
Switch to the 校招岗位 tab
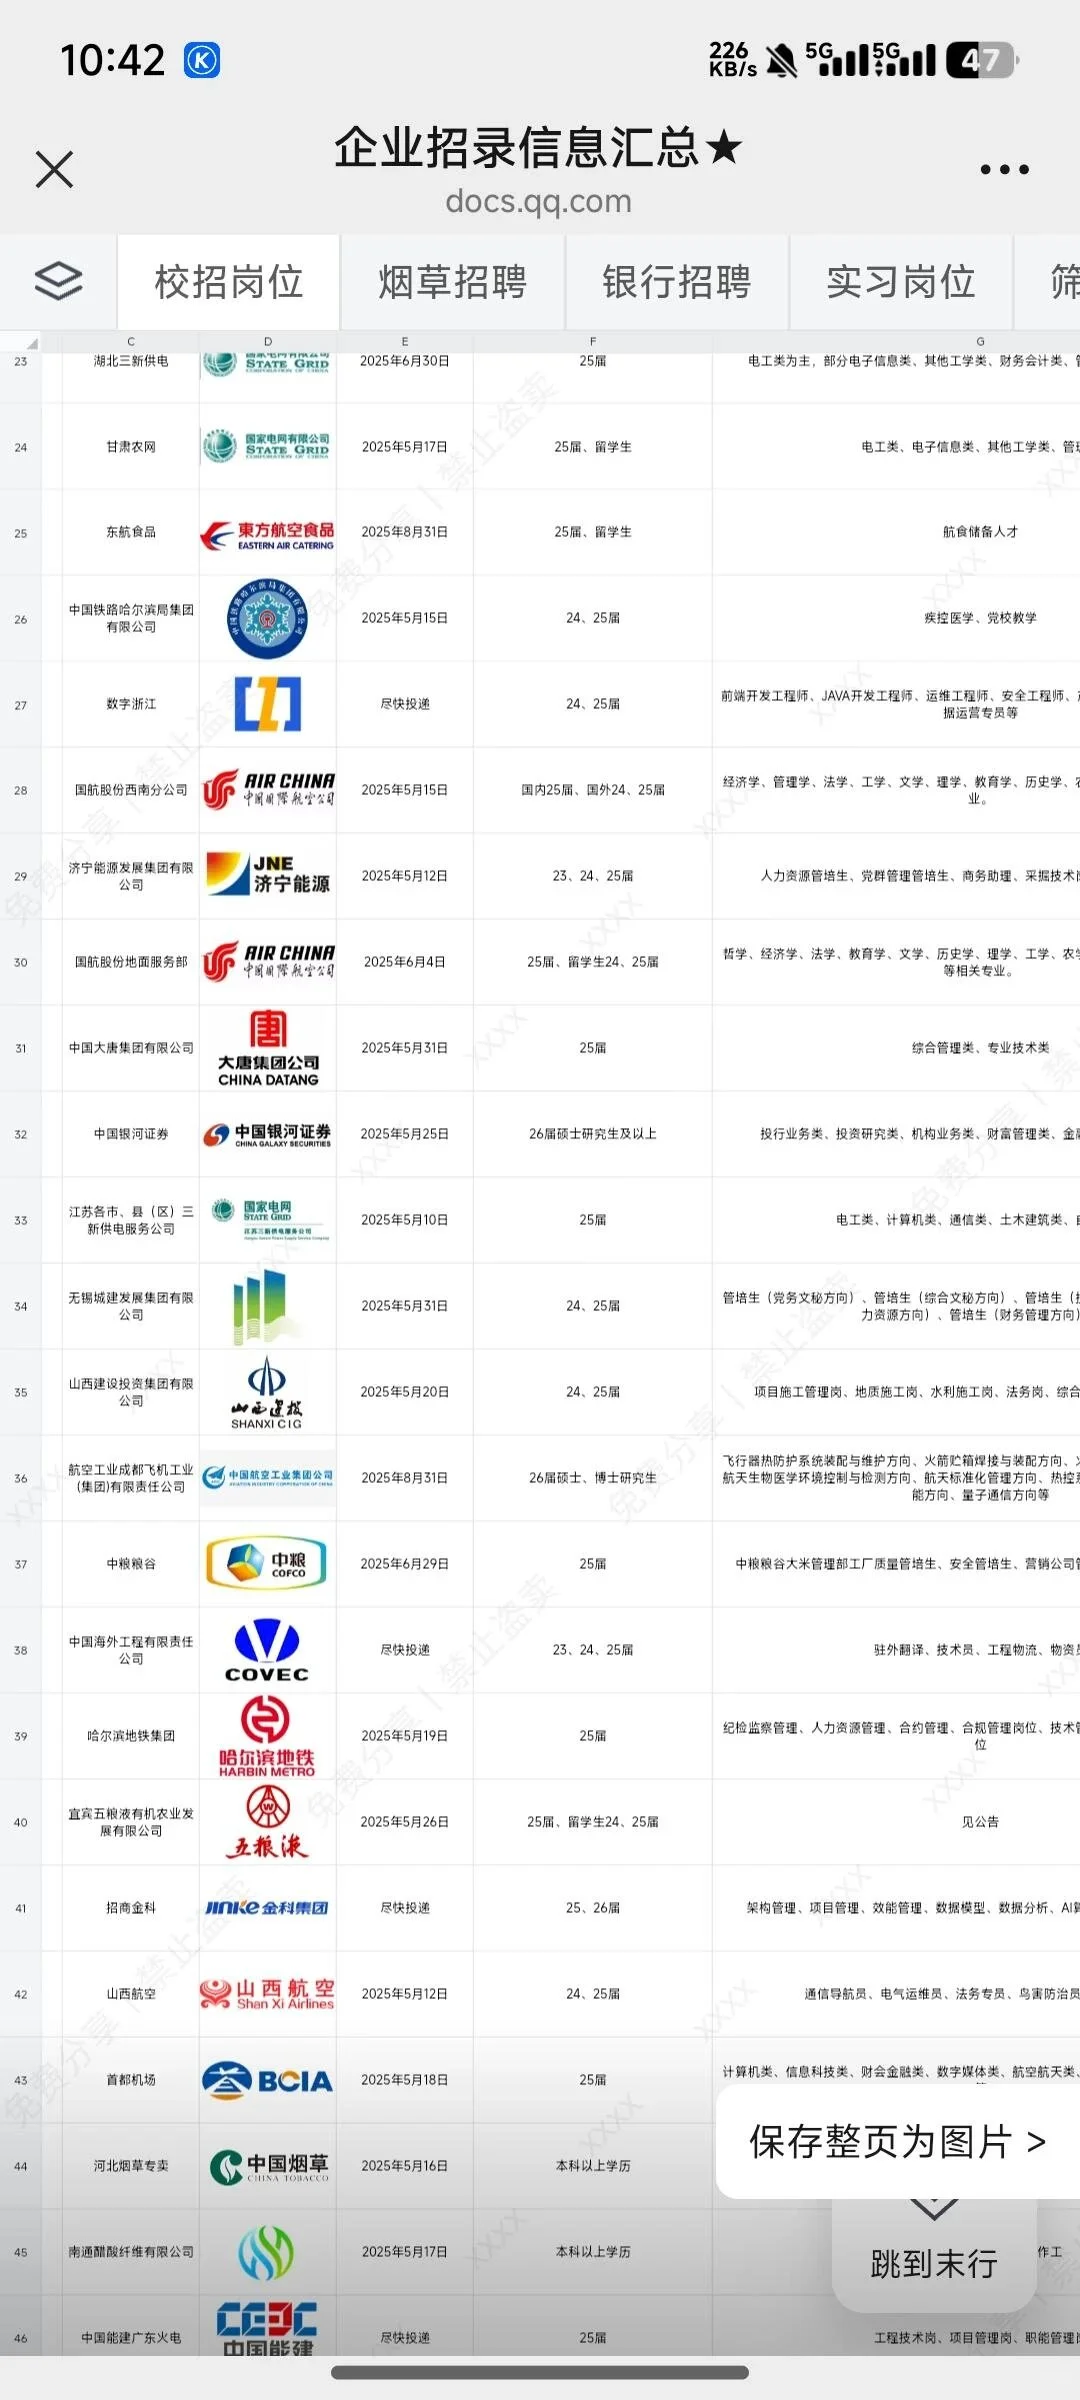(228, 282)
